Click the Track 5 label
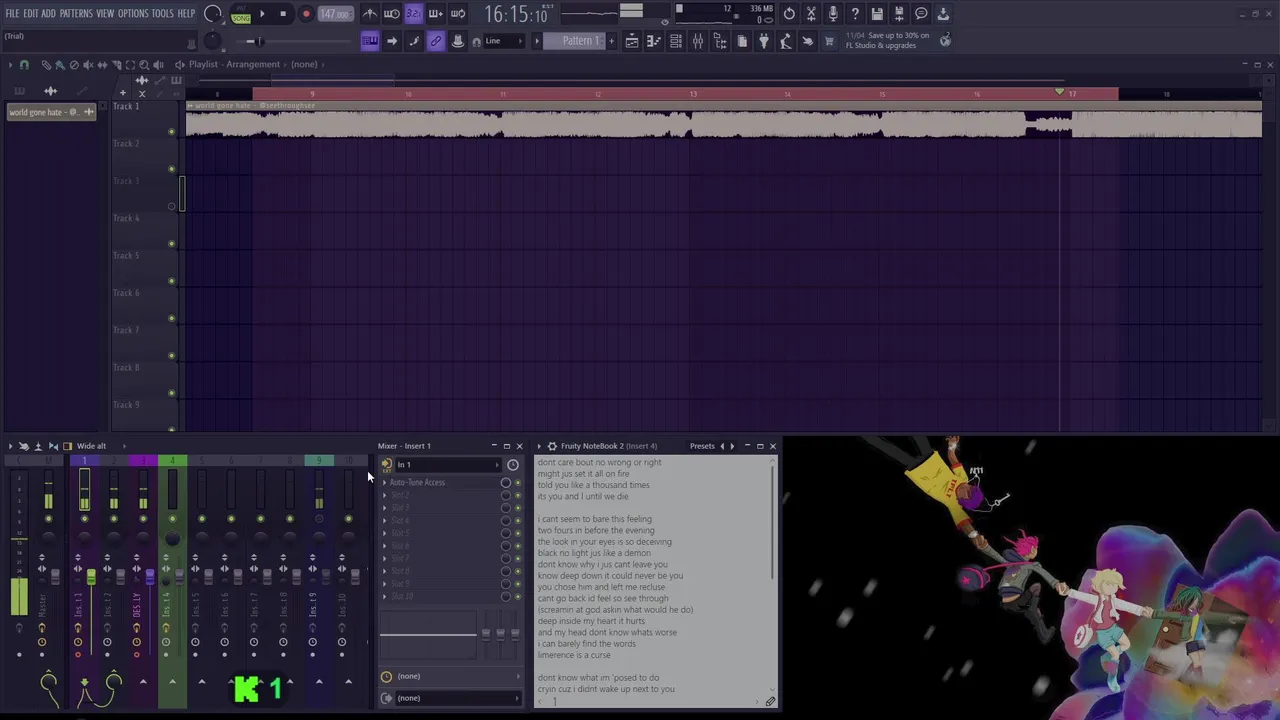 pos(126,255)
